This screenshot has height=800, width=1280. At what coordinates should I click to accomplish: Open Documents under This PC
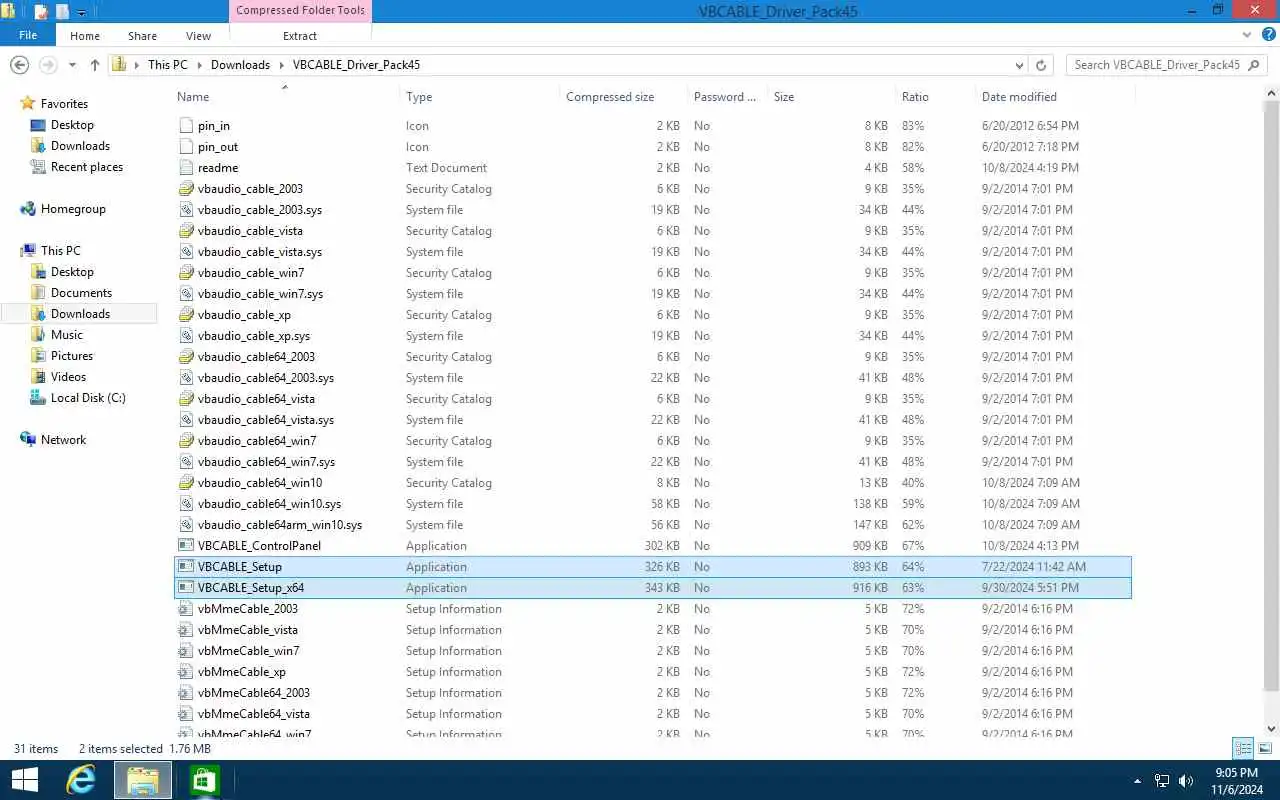point(81,293)
